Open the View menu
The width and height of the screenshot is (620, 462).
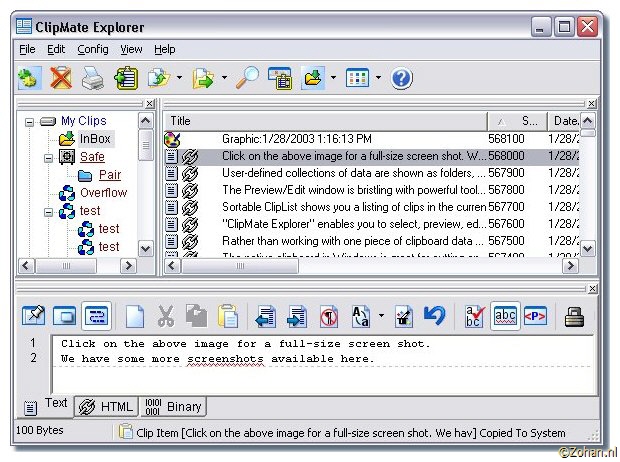point(131,49)
